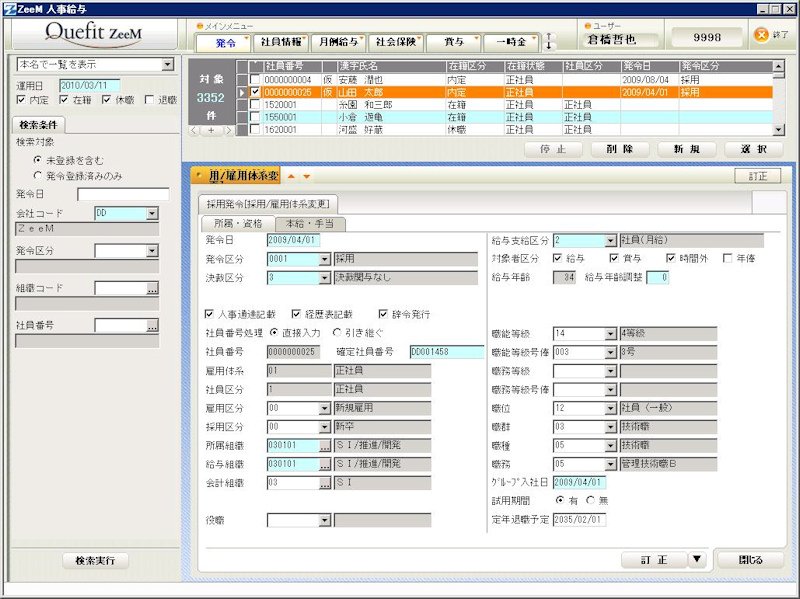Click the row pointer arrow for 山田 太郎
The height and width of the screenshot is (599, 800).
pyautogui.click(x=242, y=92)
